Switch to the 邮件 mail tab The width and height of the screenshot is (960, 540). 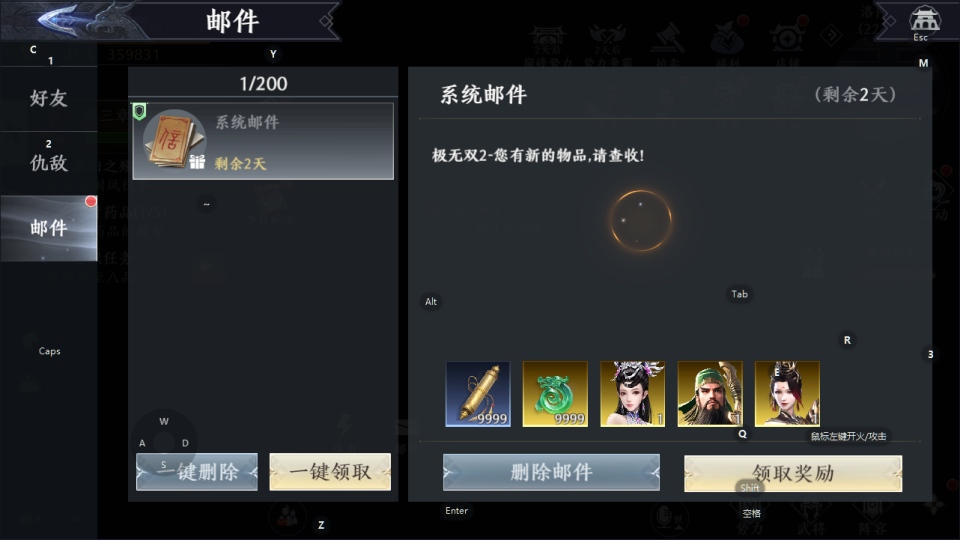pos(49,228)
